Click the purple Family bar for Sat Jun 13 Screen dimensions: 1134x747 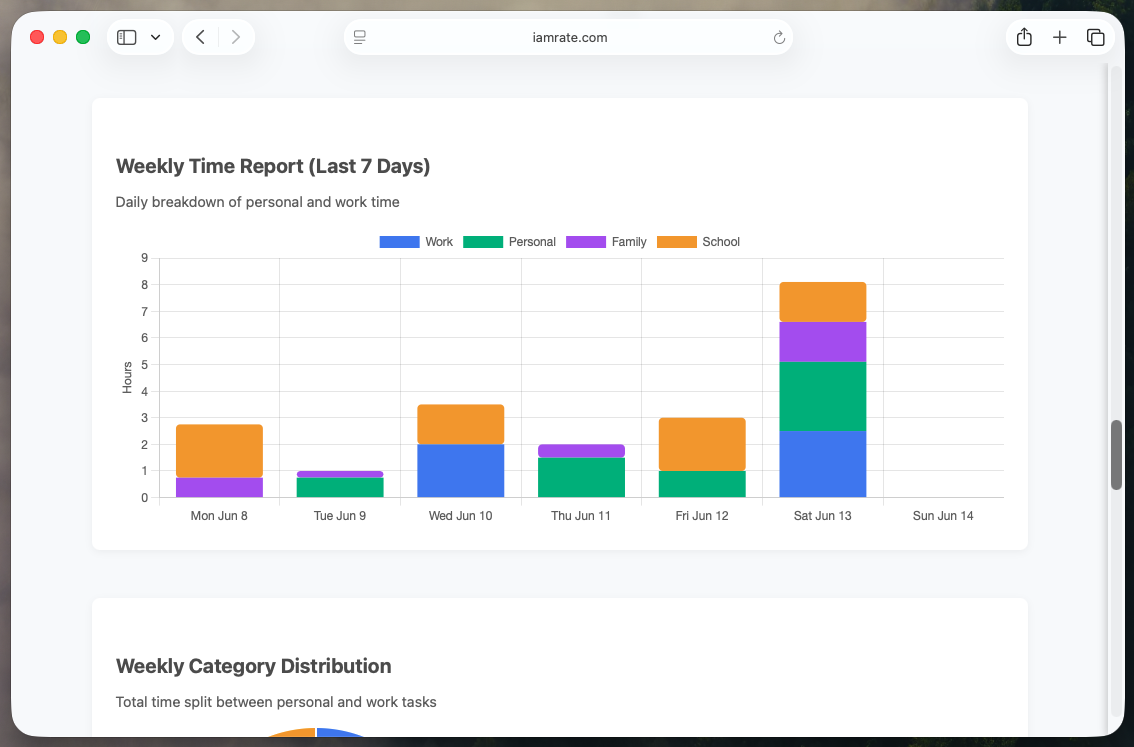(x=823, y=341)
